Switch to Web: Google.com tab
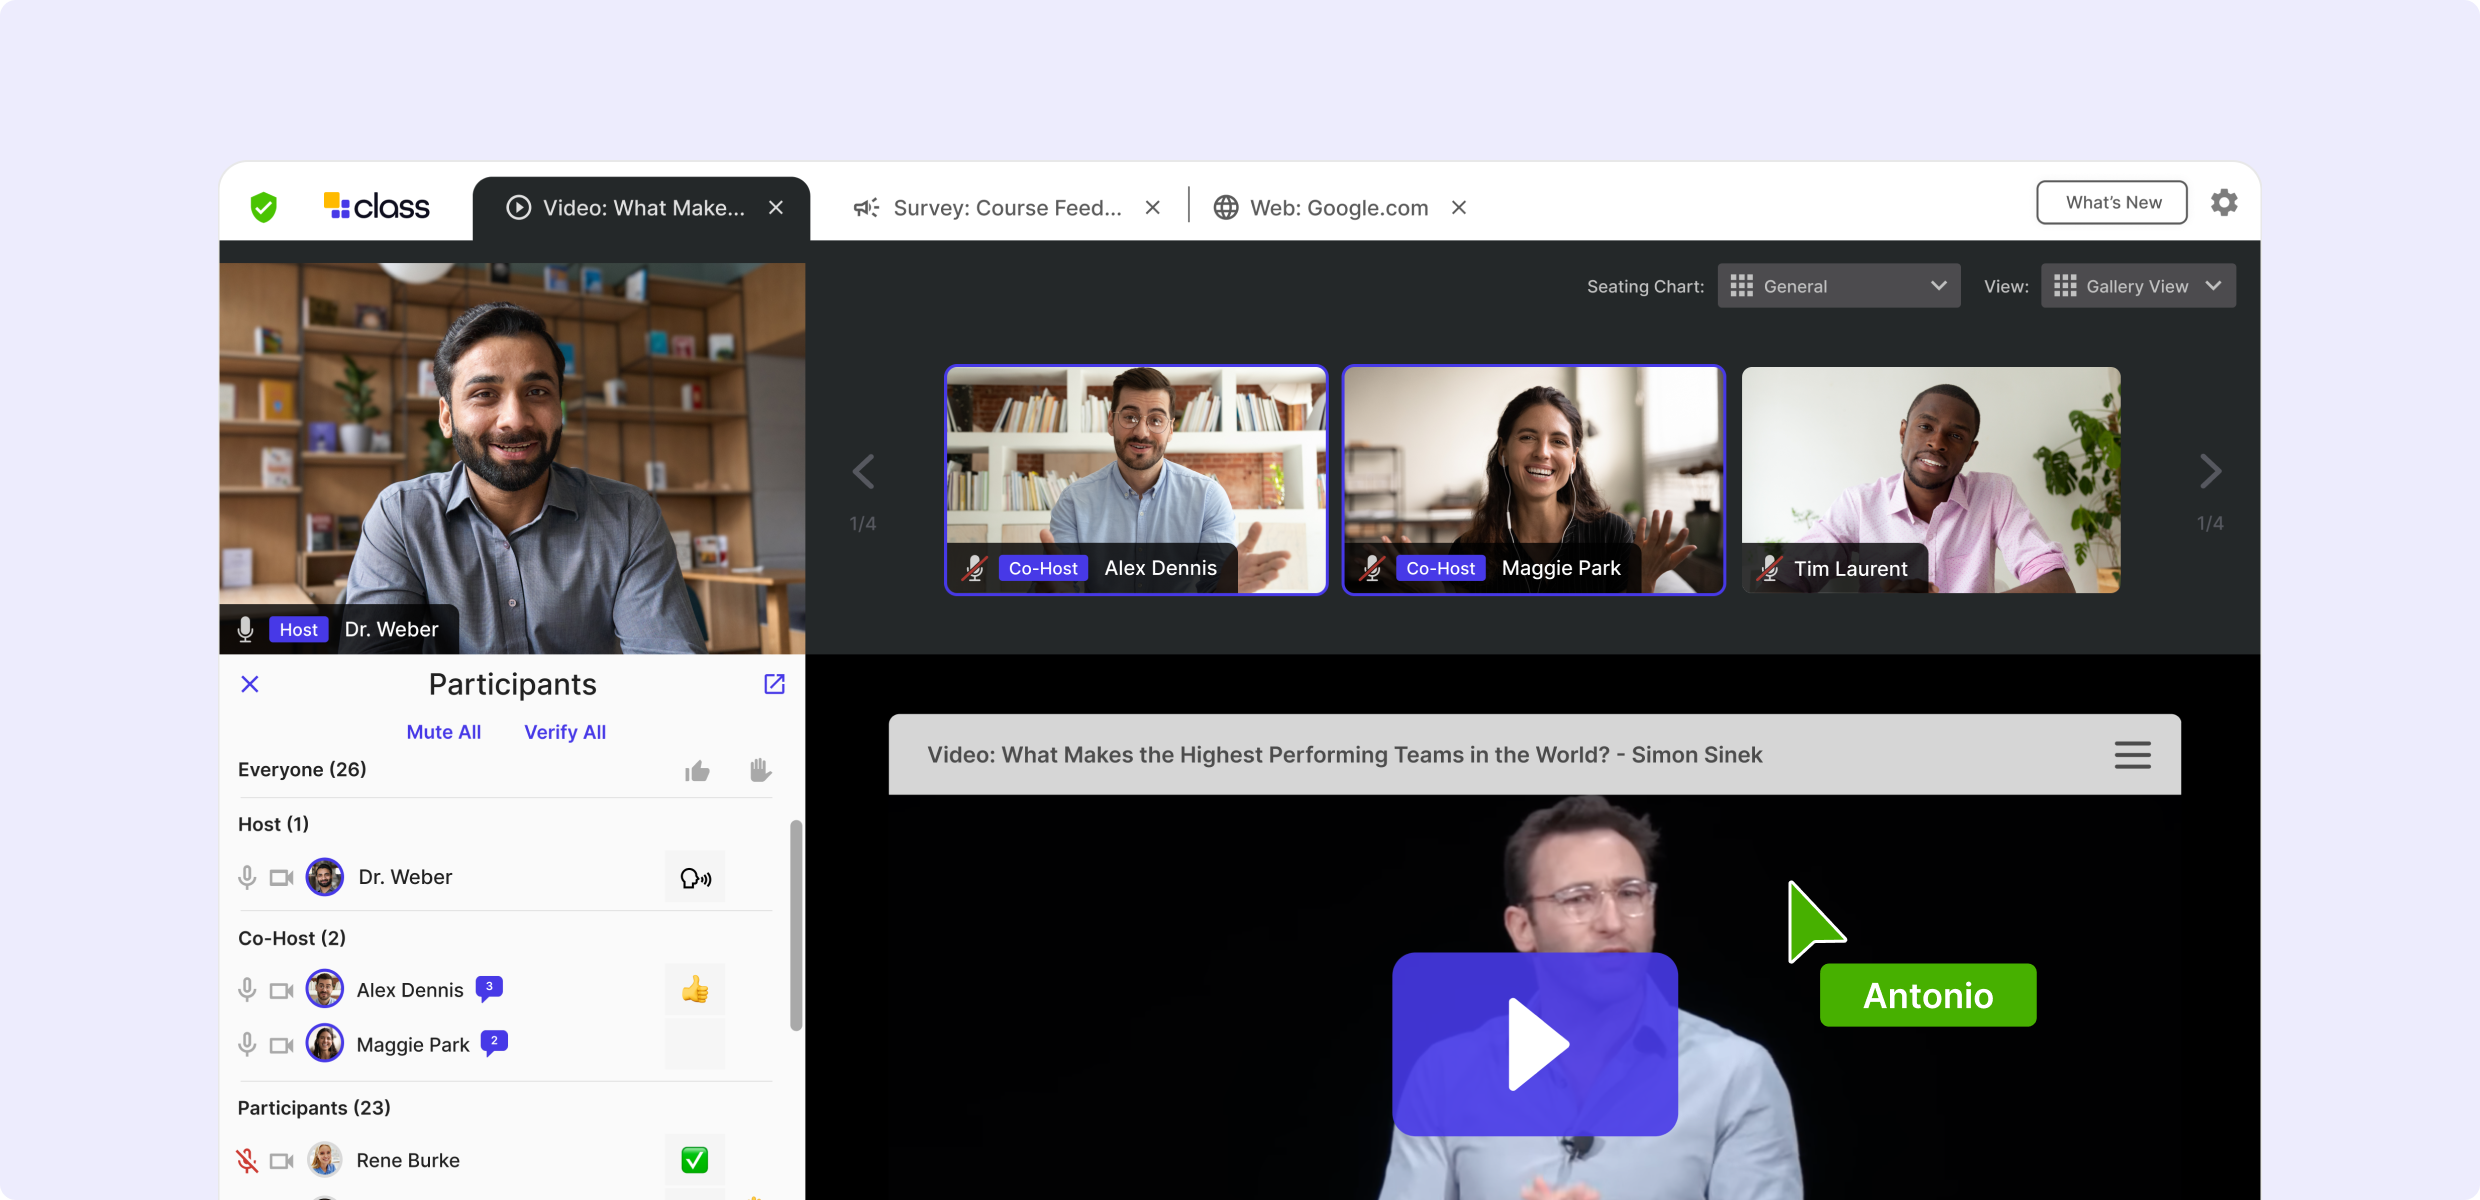This screenshot has height=1200, width=2480. pyautogui.click(x=1338, y=208)
